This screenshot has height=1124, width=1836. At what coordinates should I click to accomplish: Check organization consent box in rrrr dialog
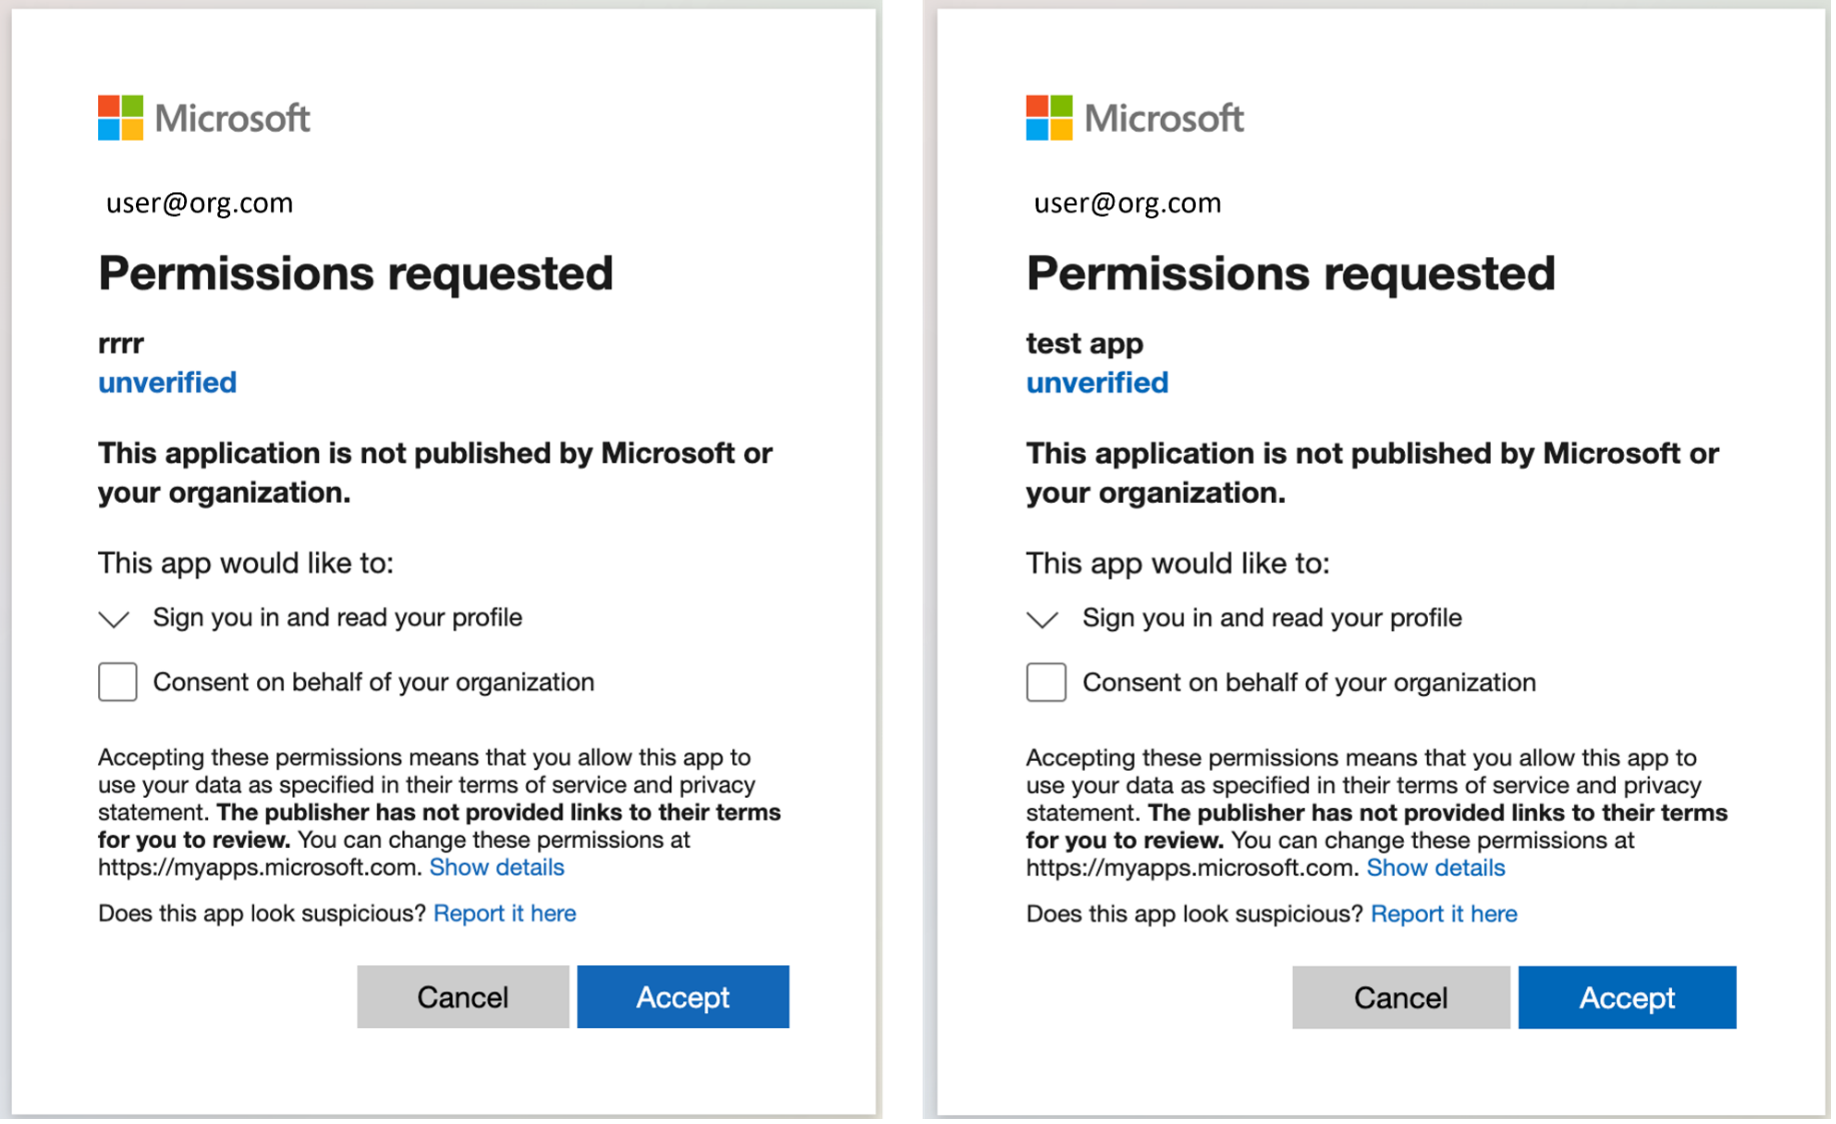coord(117,682)
